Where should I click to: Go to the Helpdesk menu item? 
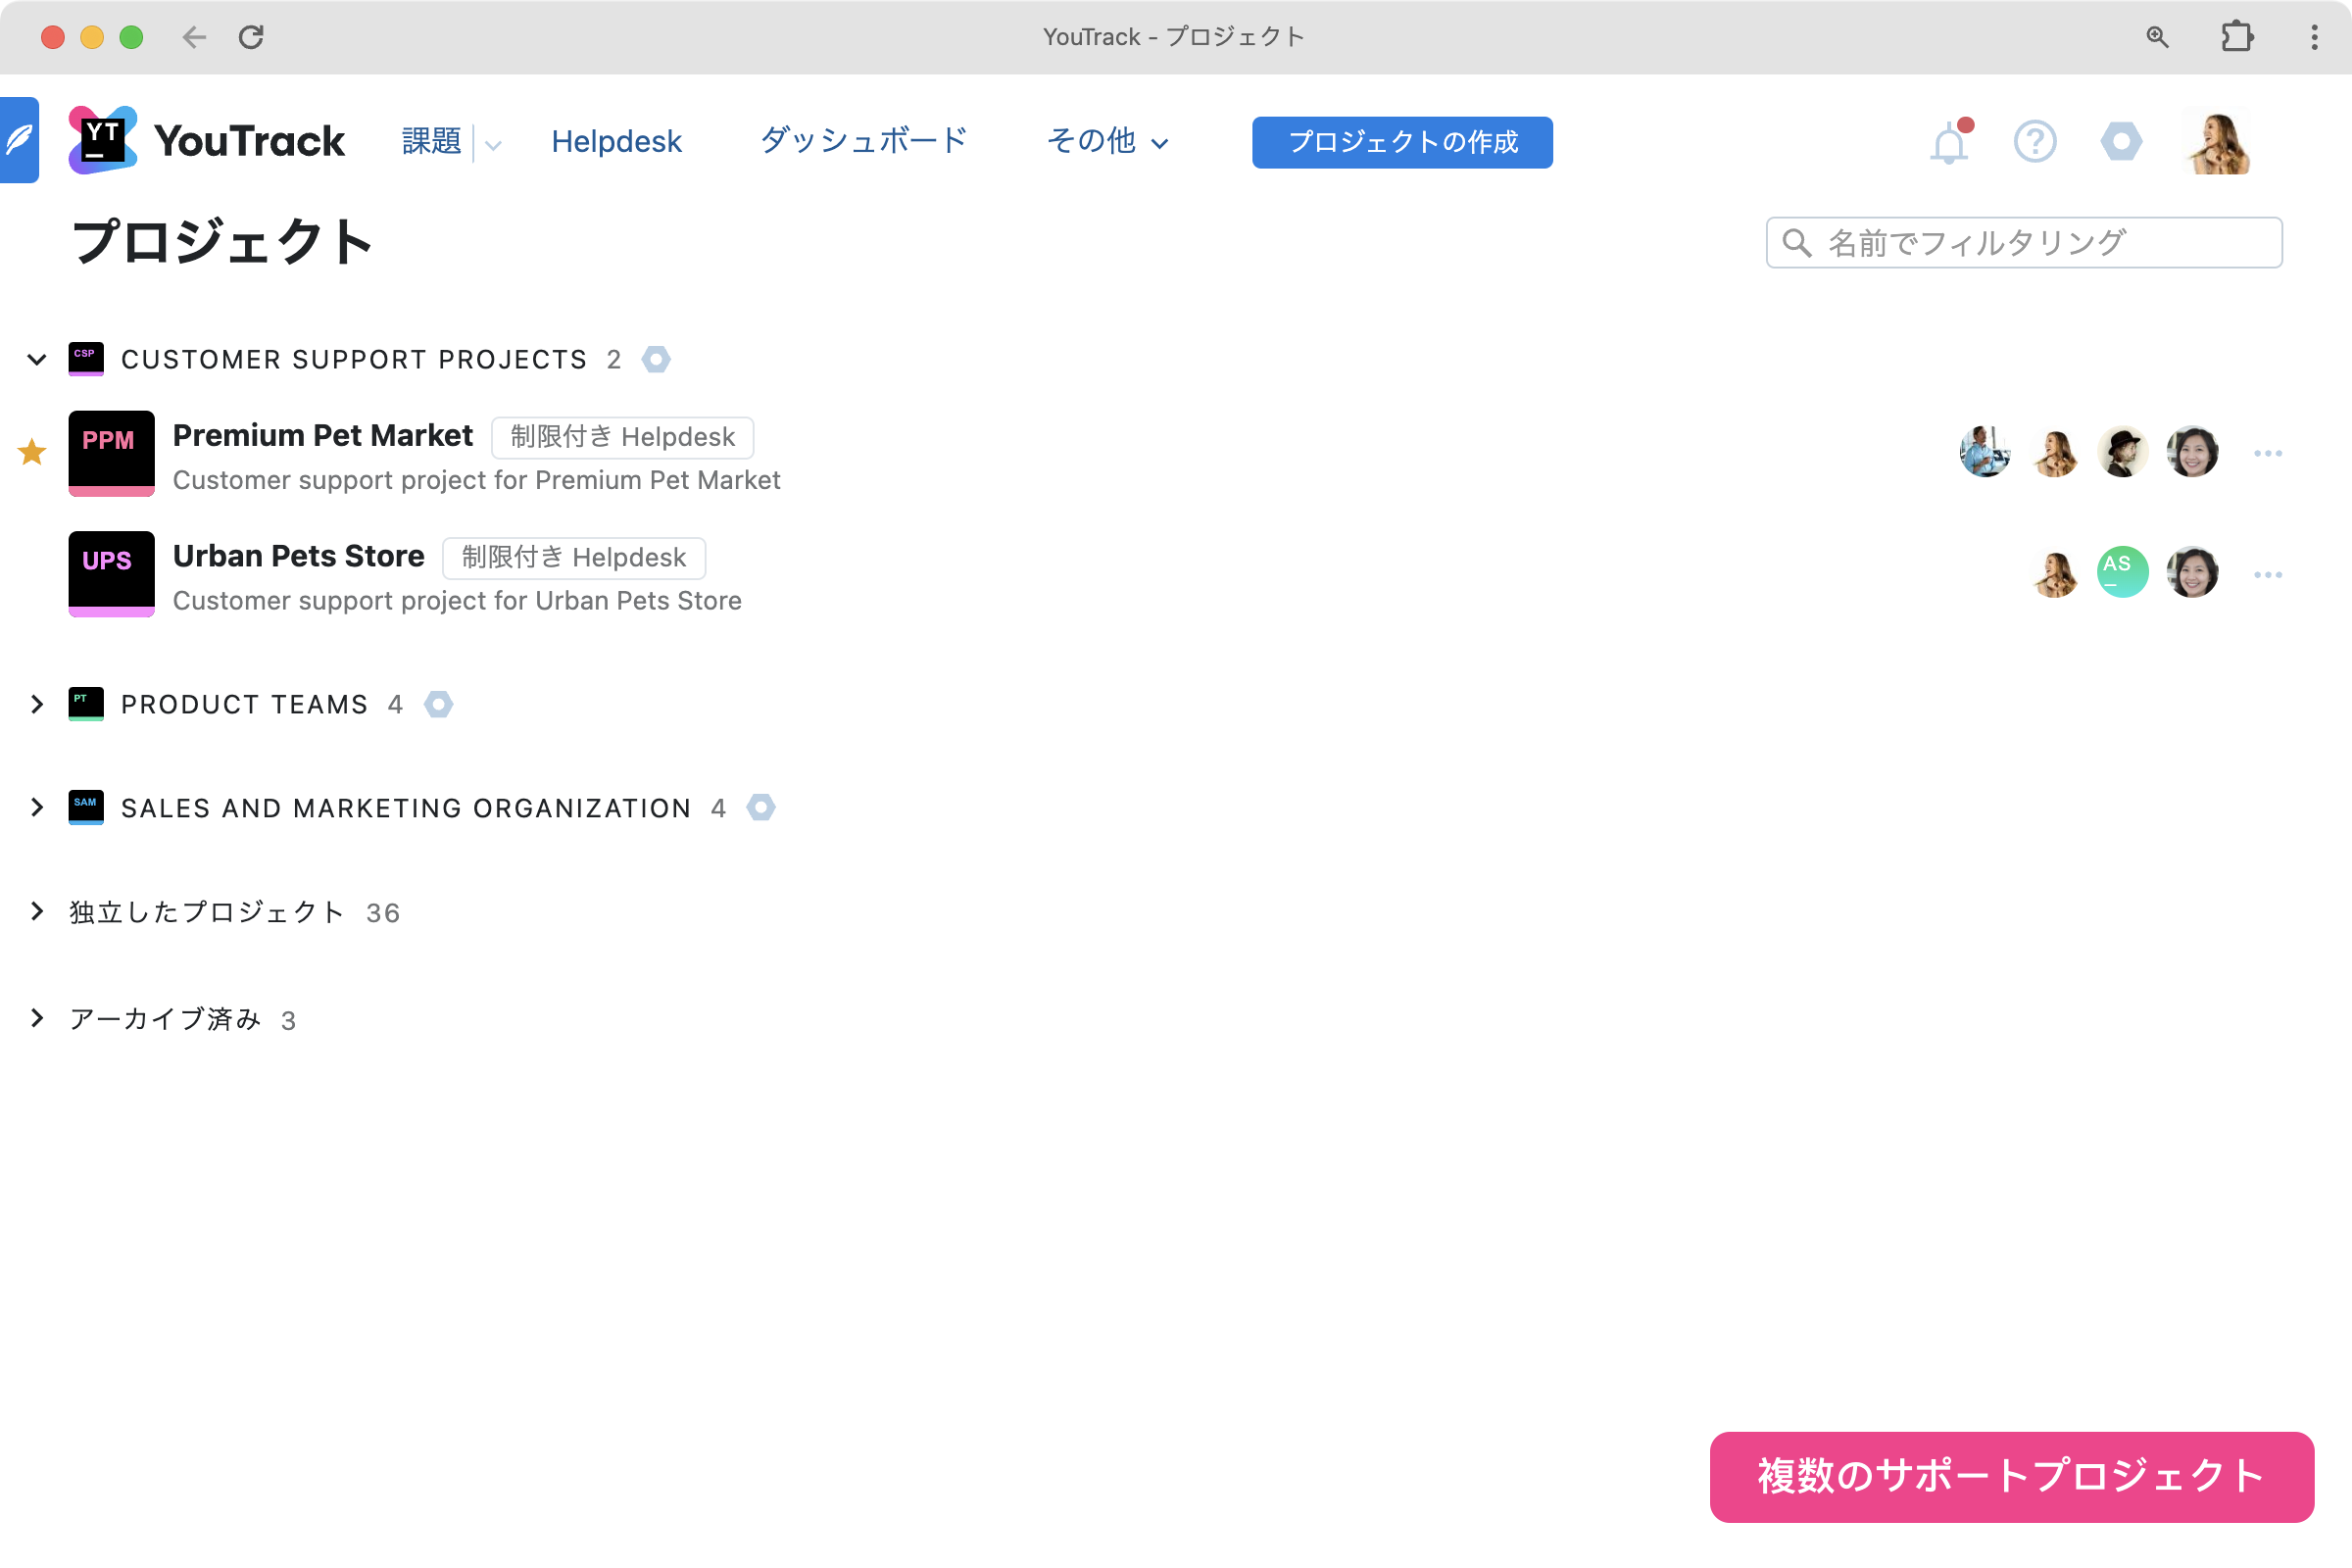[x=616, y=142]
